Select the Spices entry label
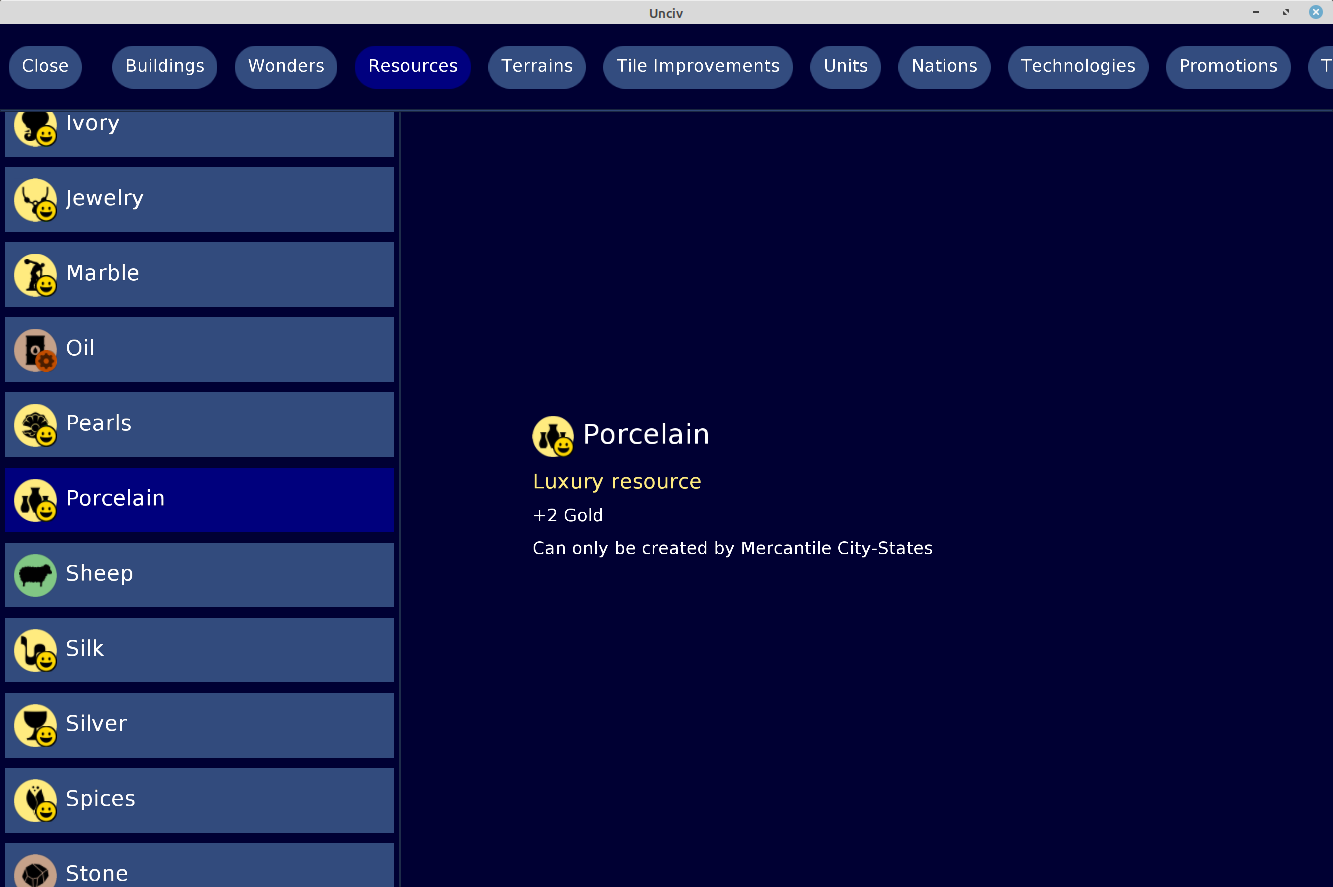 tap(100, 799)
